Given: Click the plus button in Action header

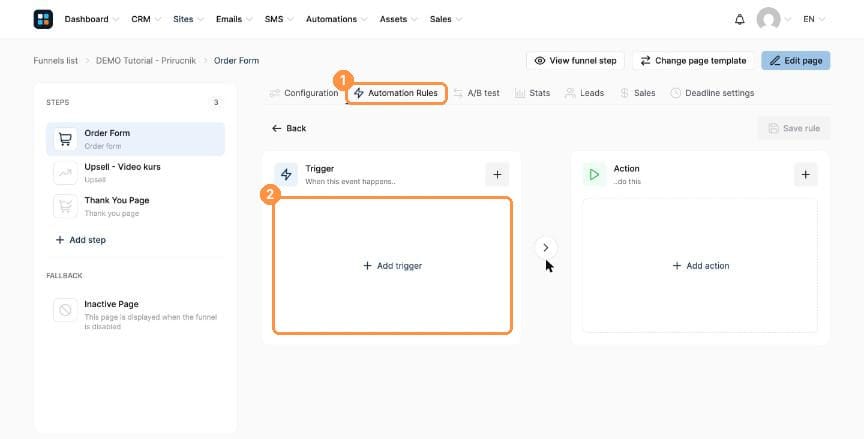Looking at the screenshot, I should [x=806, y=175].
